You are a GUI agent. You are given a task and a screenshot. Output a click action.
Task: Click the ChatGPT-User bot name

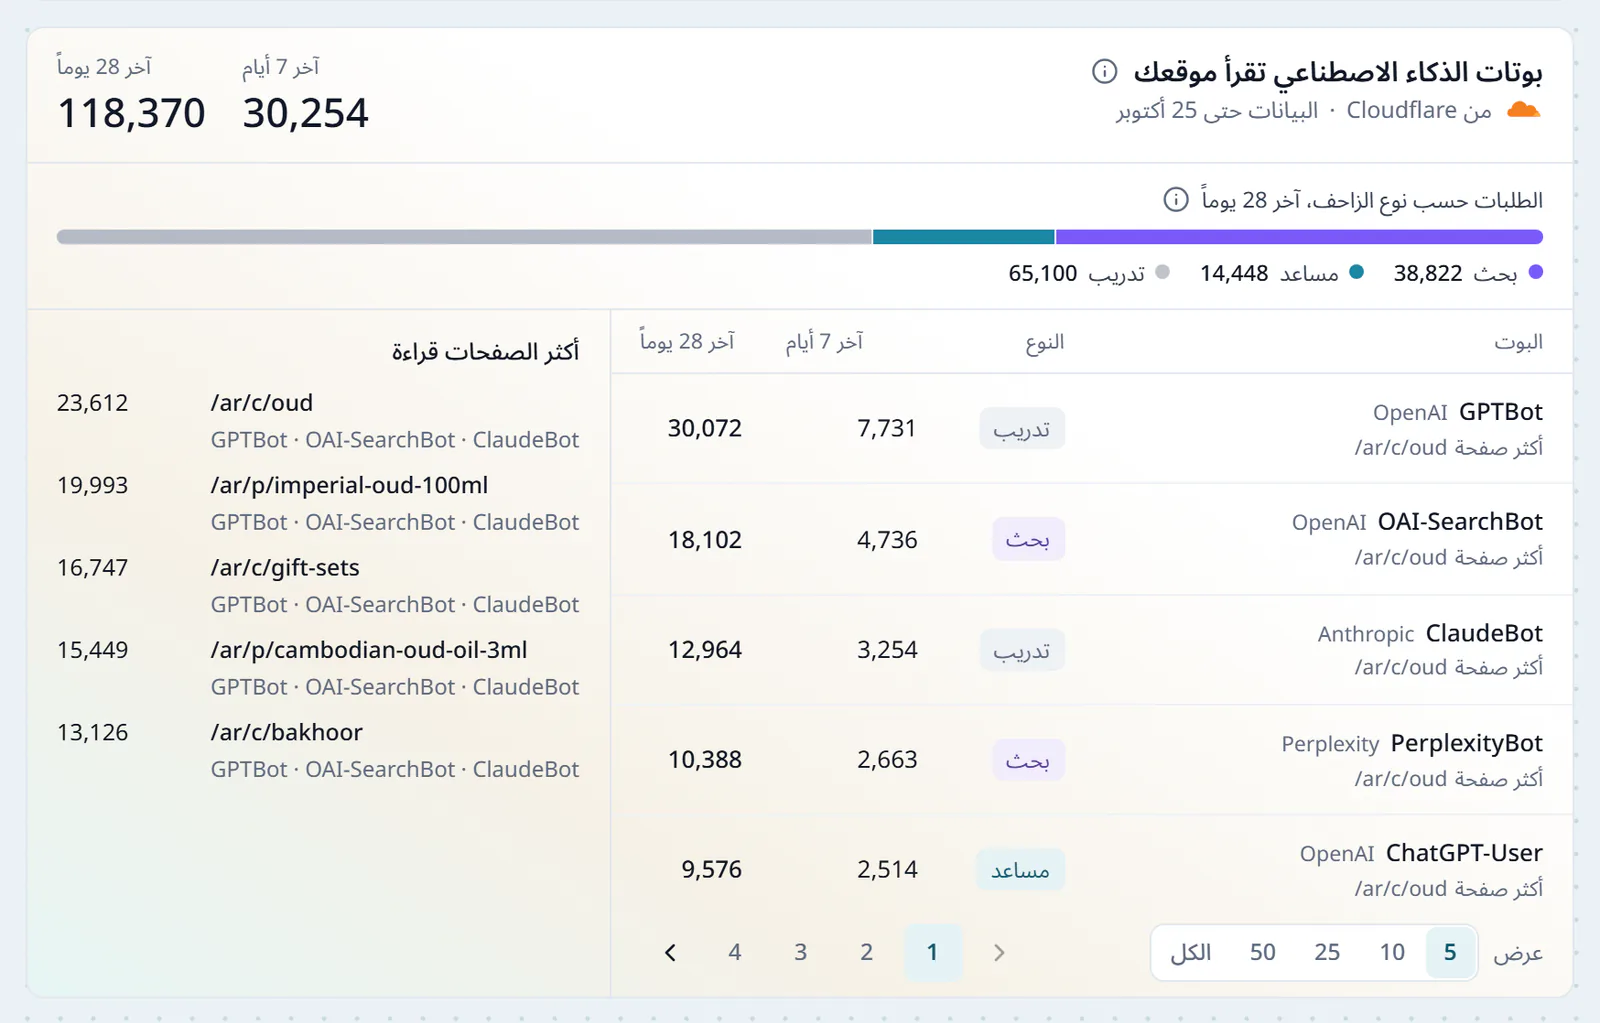coord(1464,853)
